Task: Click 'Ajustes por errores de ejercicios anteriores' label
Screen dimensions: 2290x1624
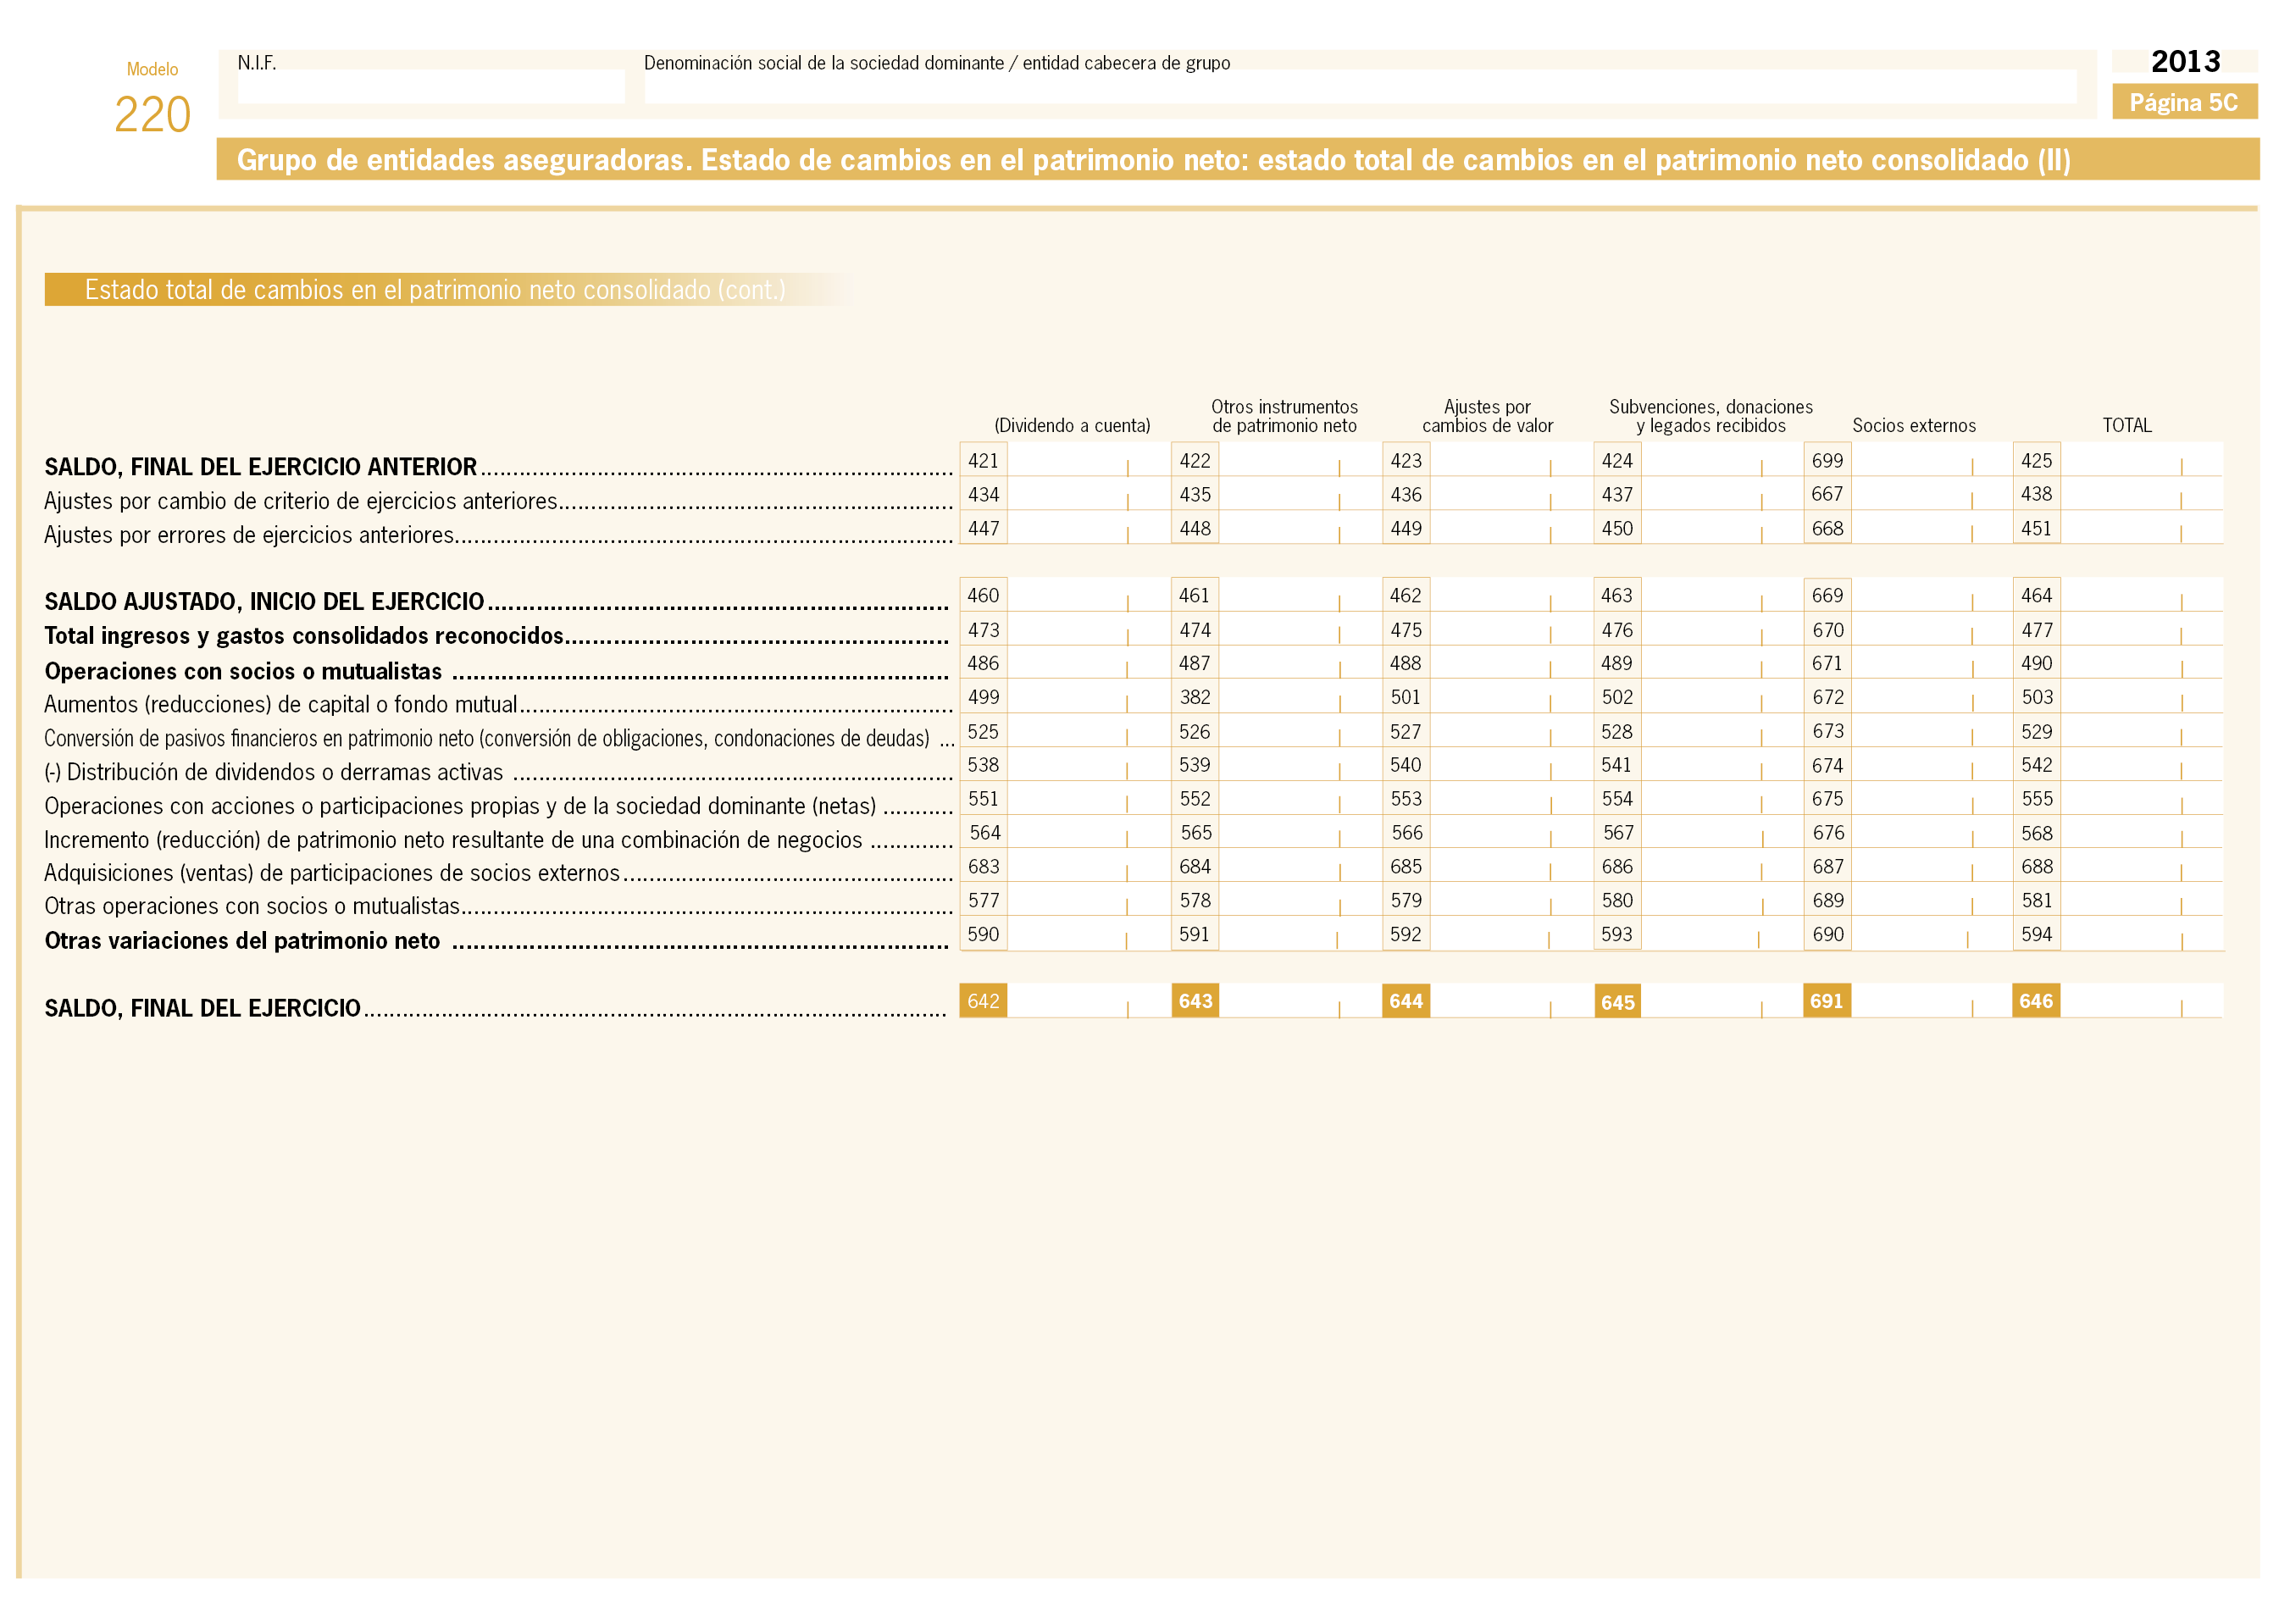Action: pos(249,535)
